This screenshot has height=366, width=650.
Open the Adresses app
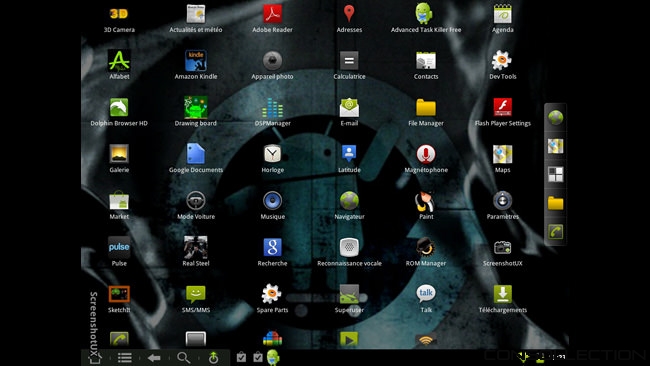(x=349, y=19)
